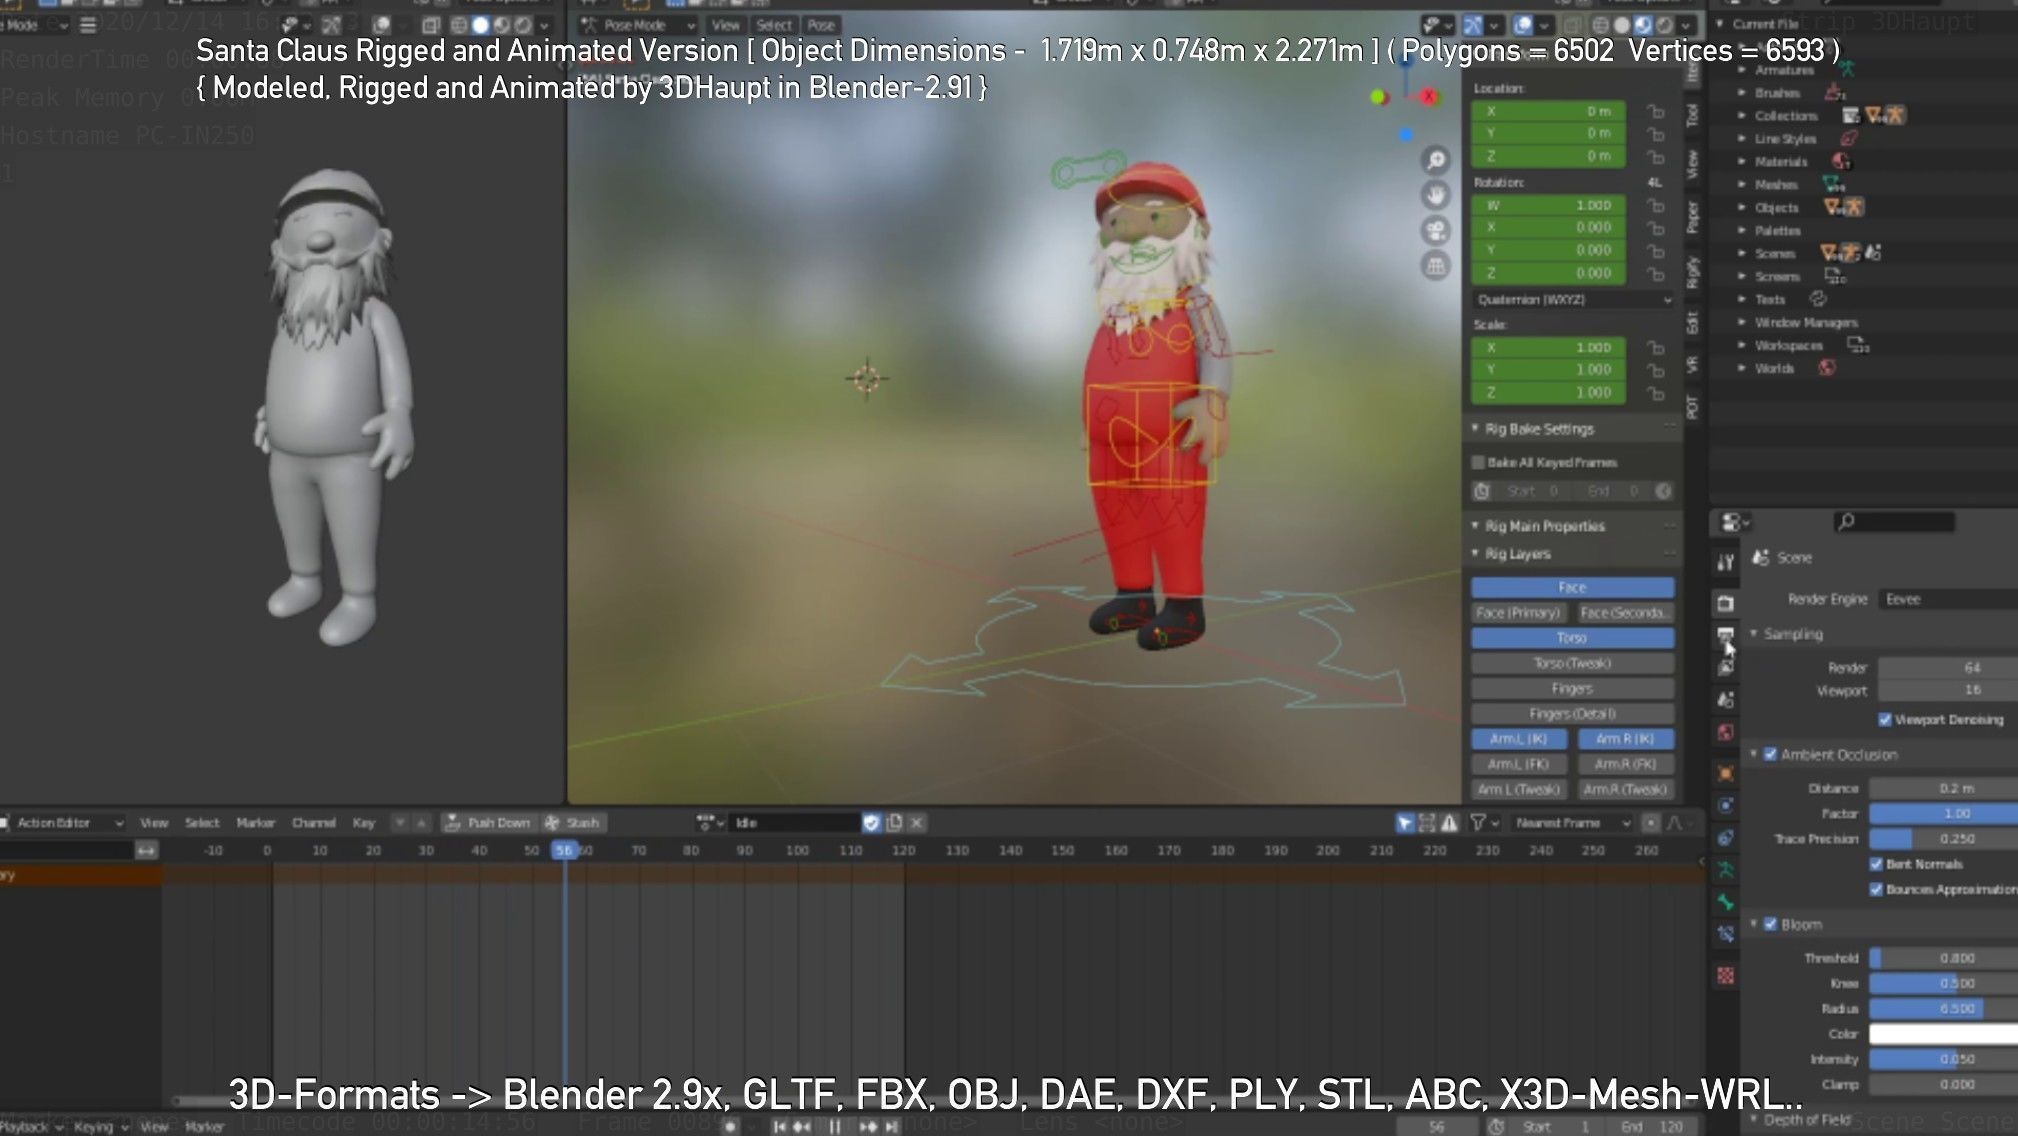Open the Render properties tab icon

[x=1725, y=603]
